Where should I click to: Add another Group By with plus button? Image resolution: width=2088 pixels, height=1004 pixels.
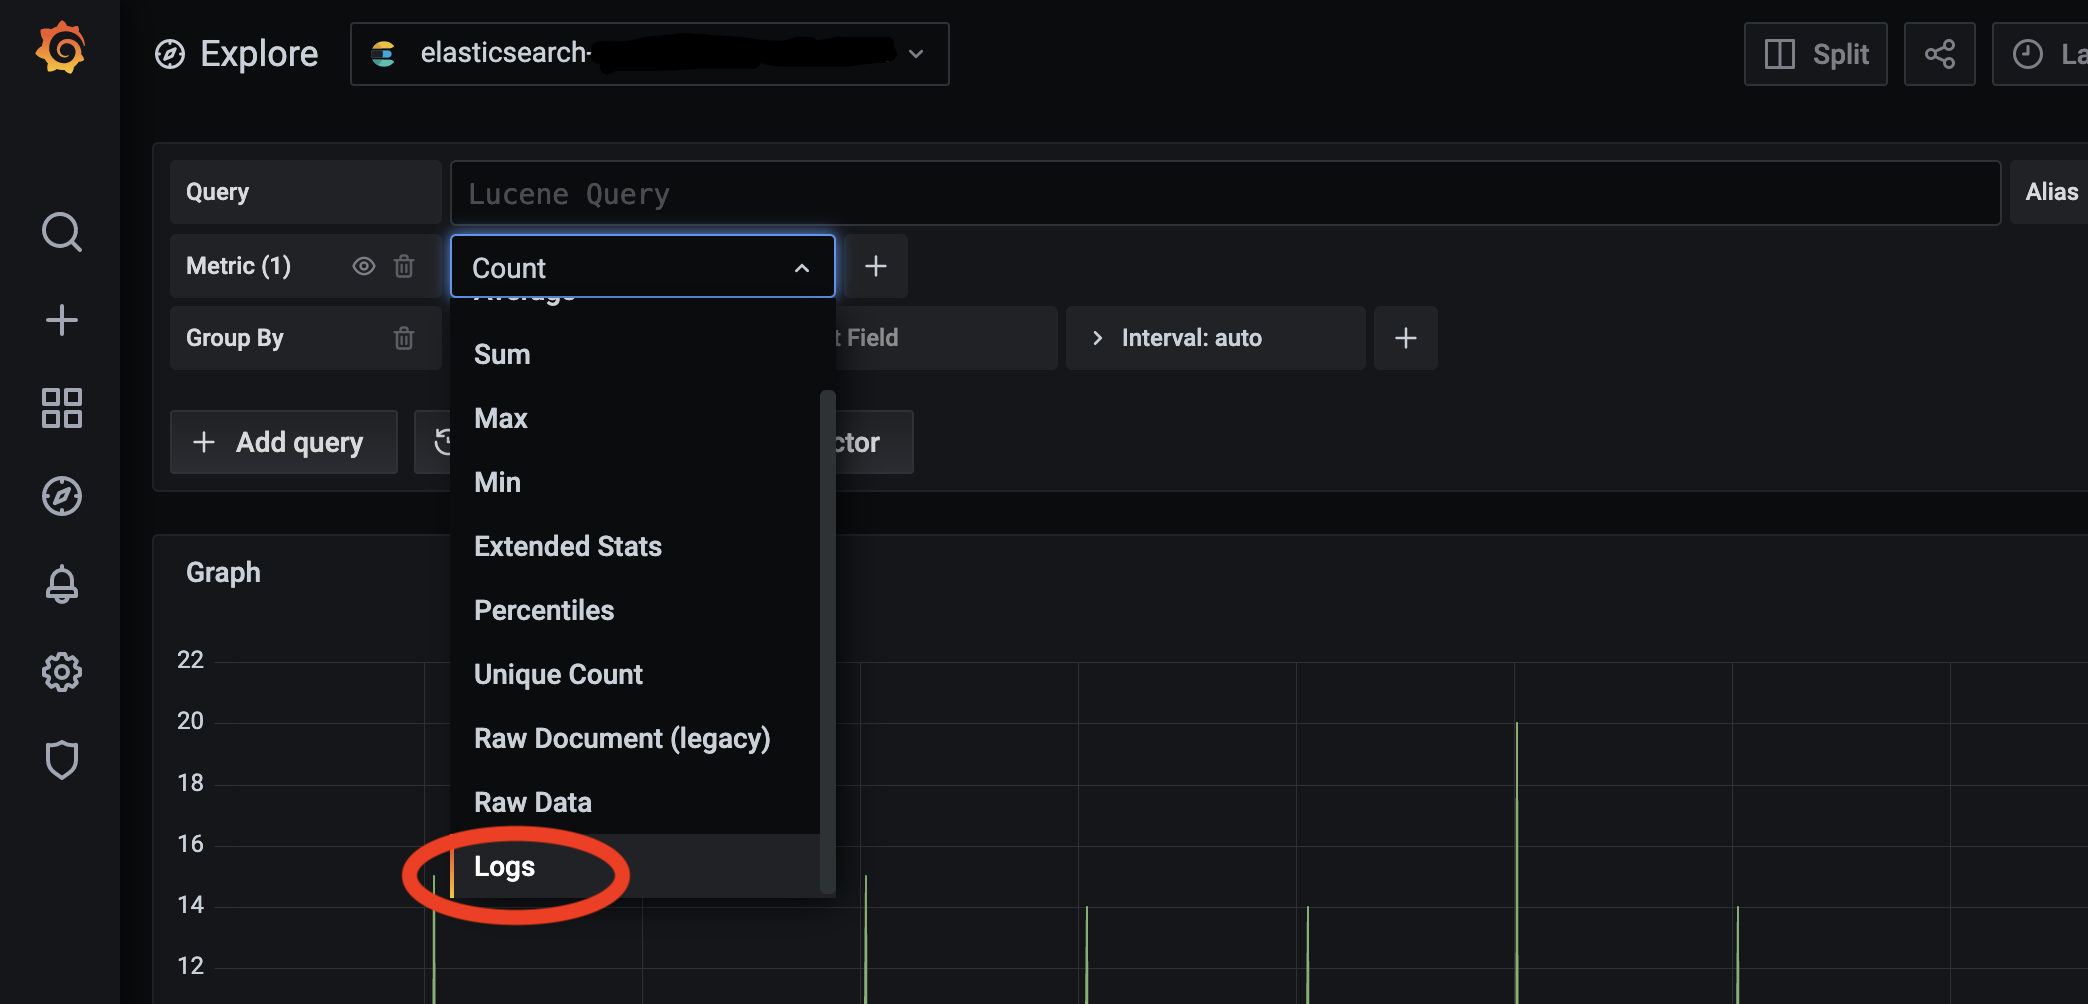pyautogui.click(x=1406, y=338)
